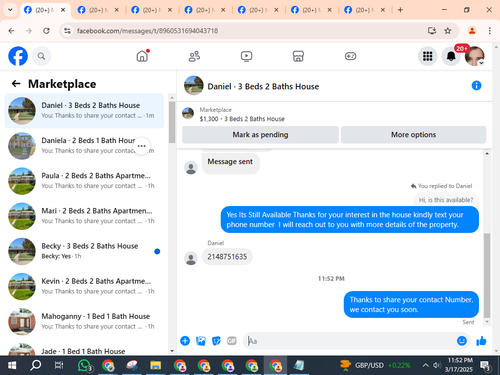Open the notifications bell
This screenshot has width=500, height=375.
[x=451, y=56]
